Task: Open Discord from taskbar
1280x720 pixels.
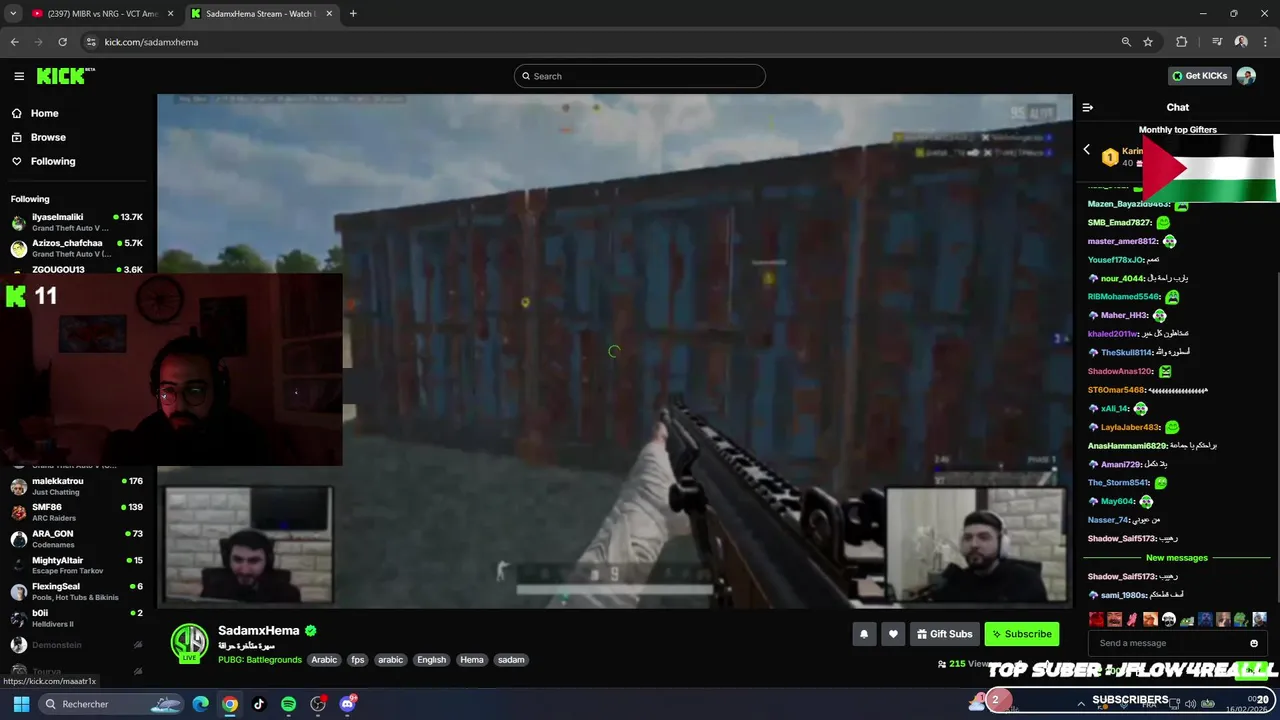Action: (x=347, y=704)
